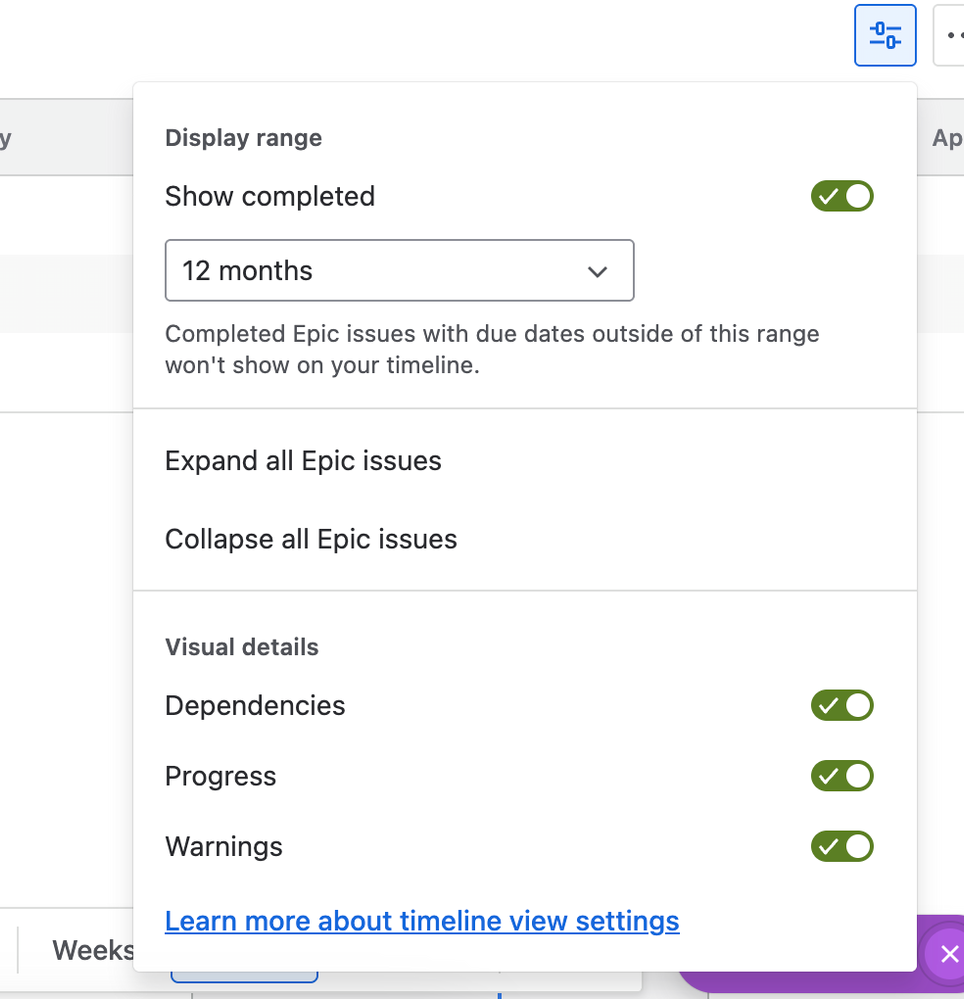Click the X icon on the purple banner
This screenshot has width=964, height=999.
(948, 953)
